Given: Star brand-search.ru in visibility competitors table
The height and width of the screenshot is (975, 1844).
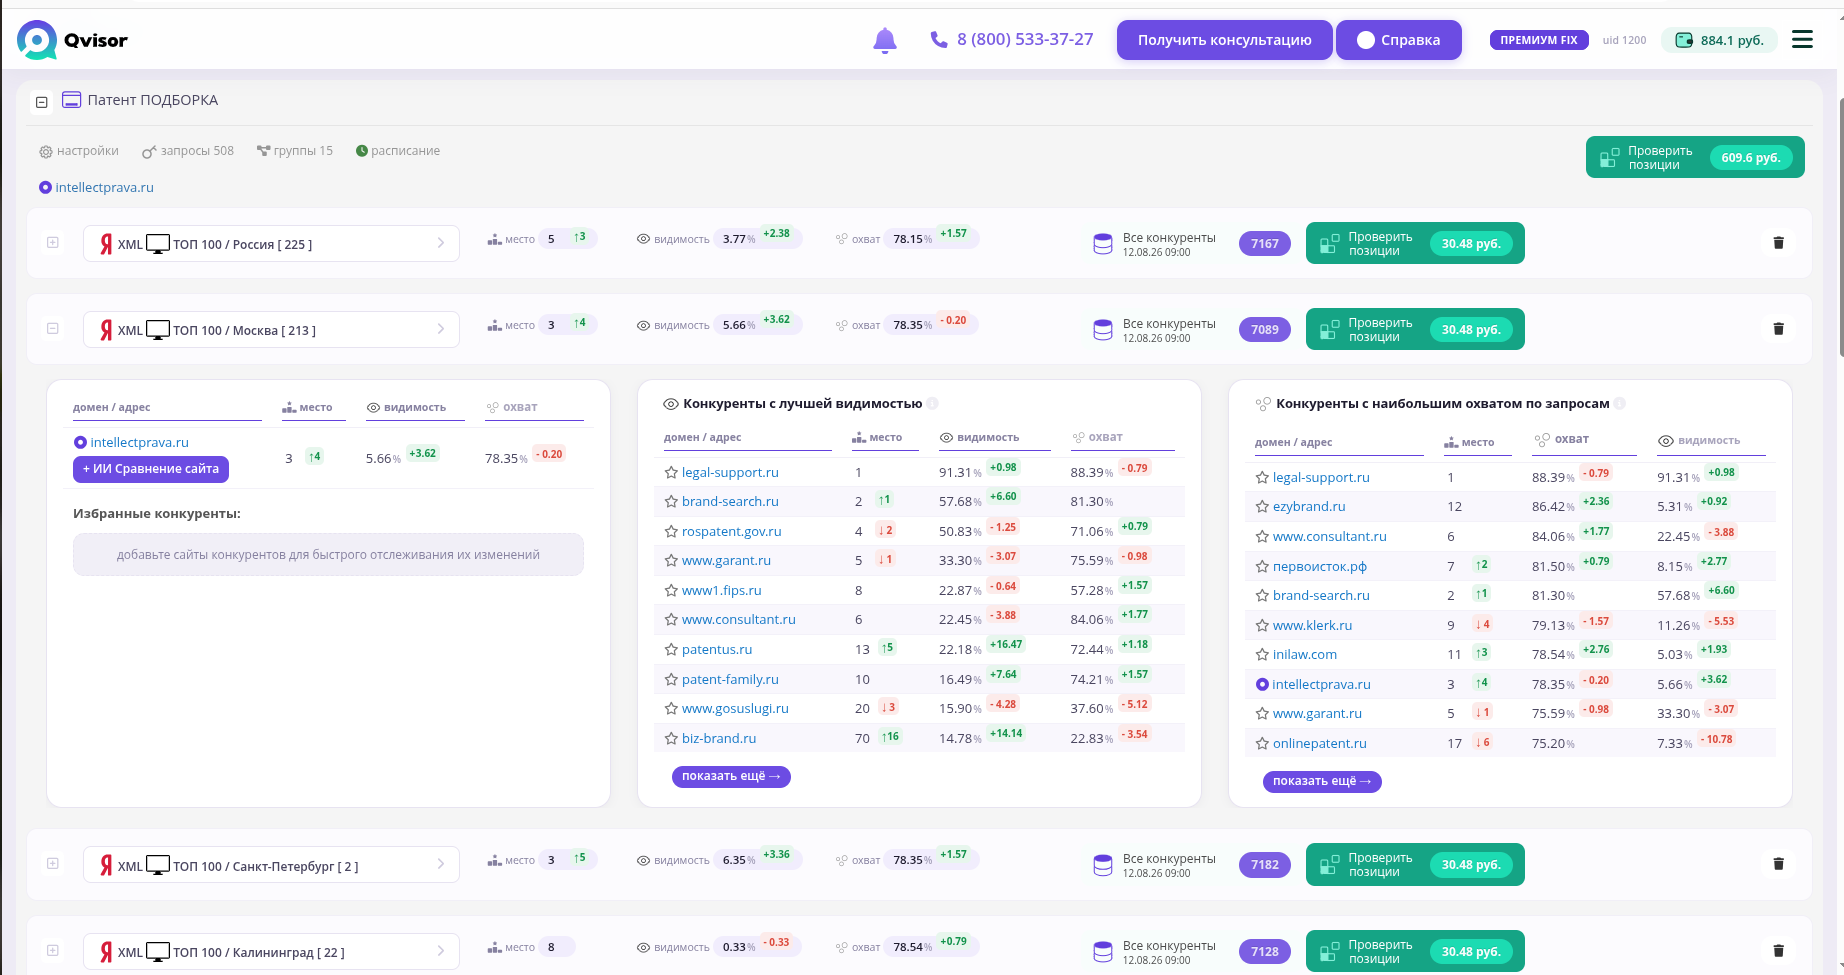Looking at the screenshot, I should tap(671, 502).
